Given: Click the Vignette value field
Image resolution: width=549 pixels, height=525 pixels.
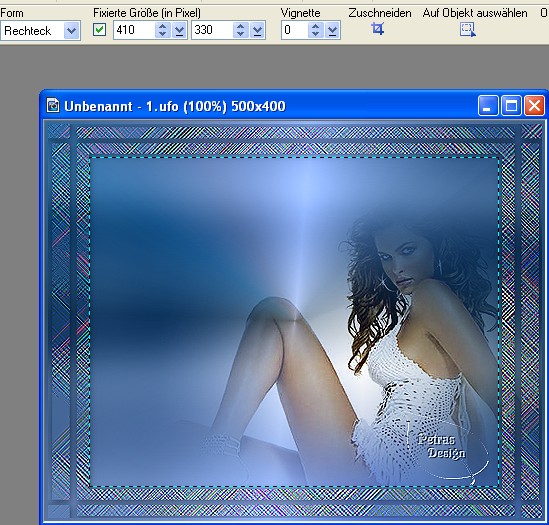Looking at the screenshot, I should pos(295,30).
